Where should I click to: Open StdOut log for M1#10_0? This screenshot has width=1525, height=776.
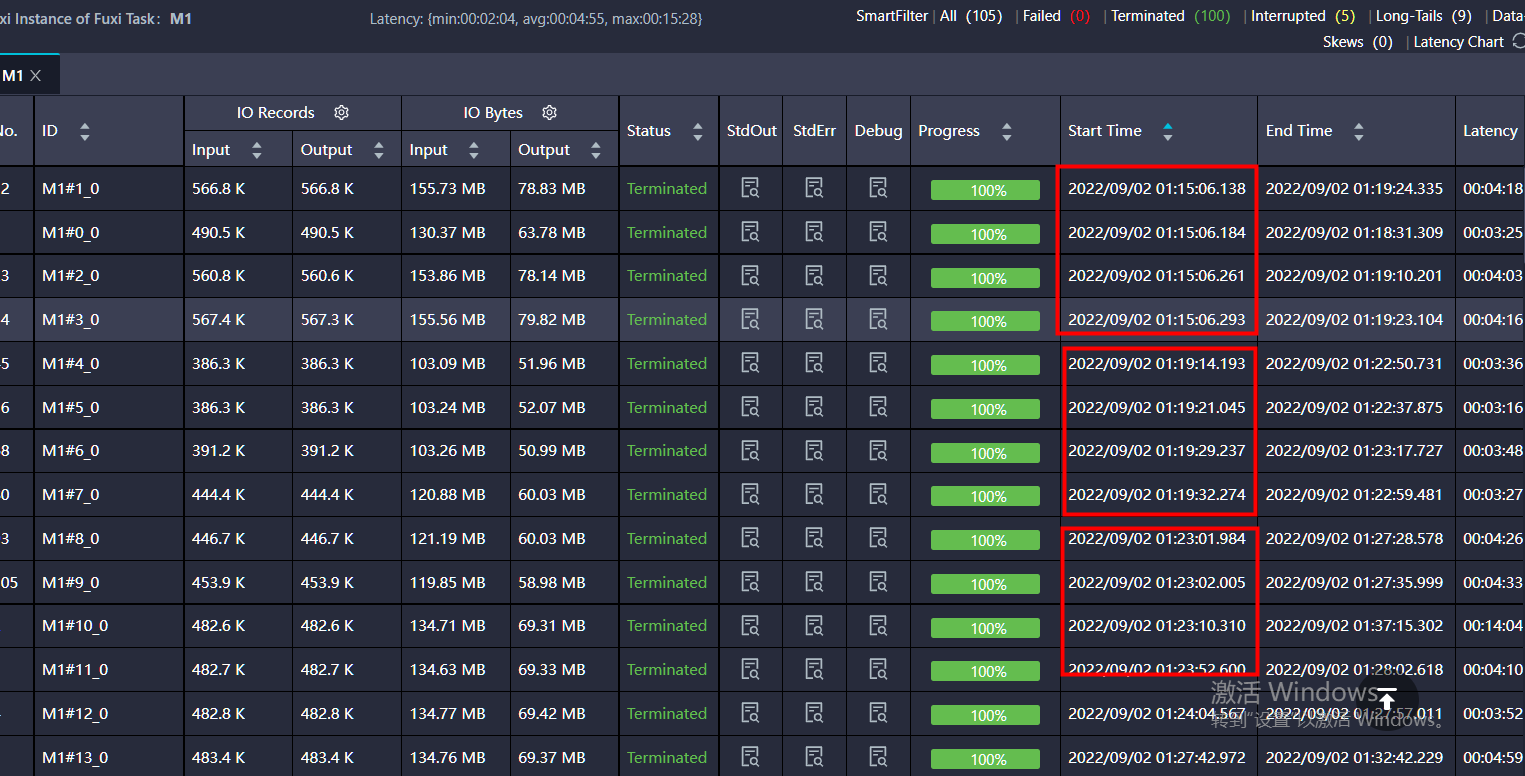[x=750, y=625]
